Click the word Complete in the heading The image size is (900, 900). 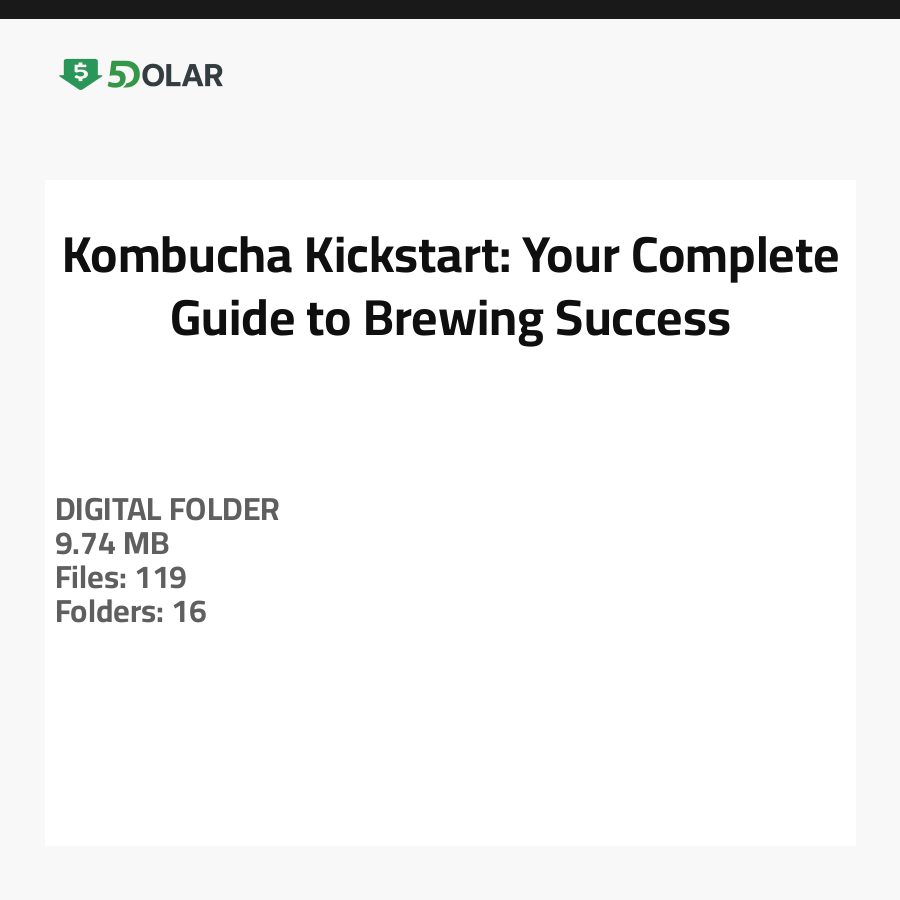click(735, 257)
